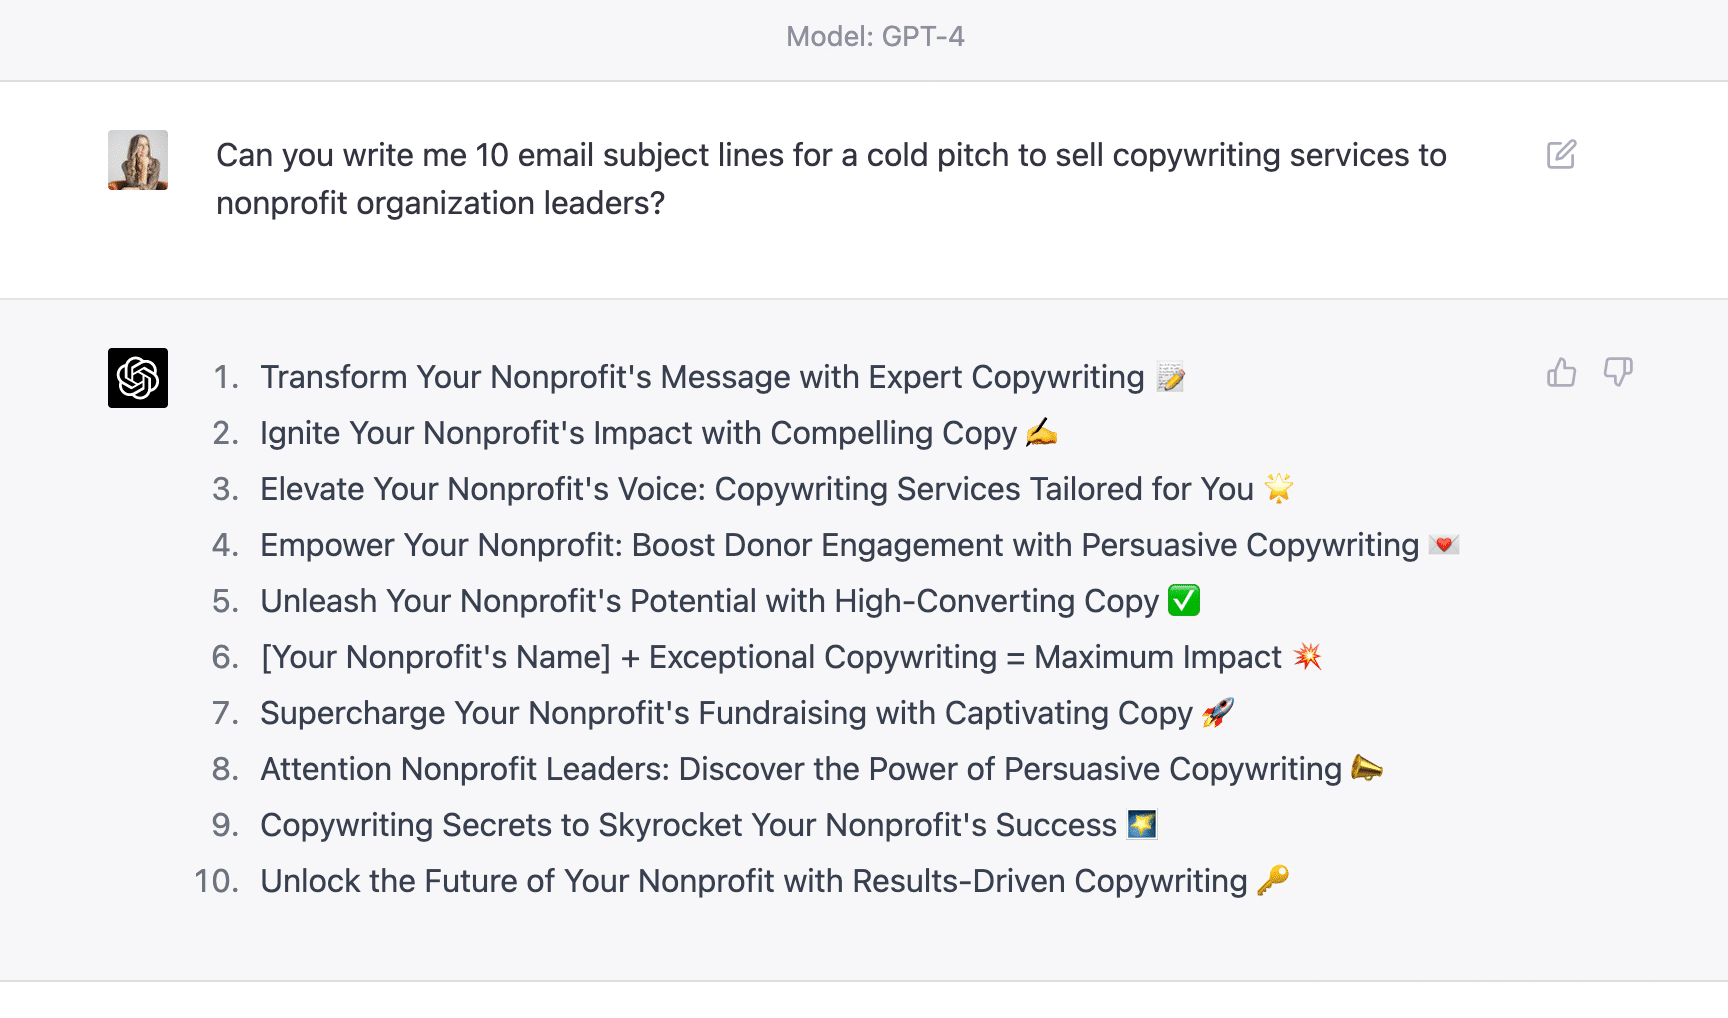Click the collision burst emoji on line 6
The width and height of the screenshot is (1728, 1018).
[1307, 656]
